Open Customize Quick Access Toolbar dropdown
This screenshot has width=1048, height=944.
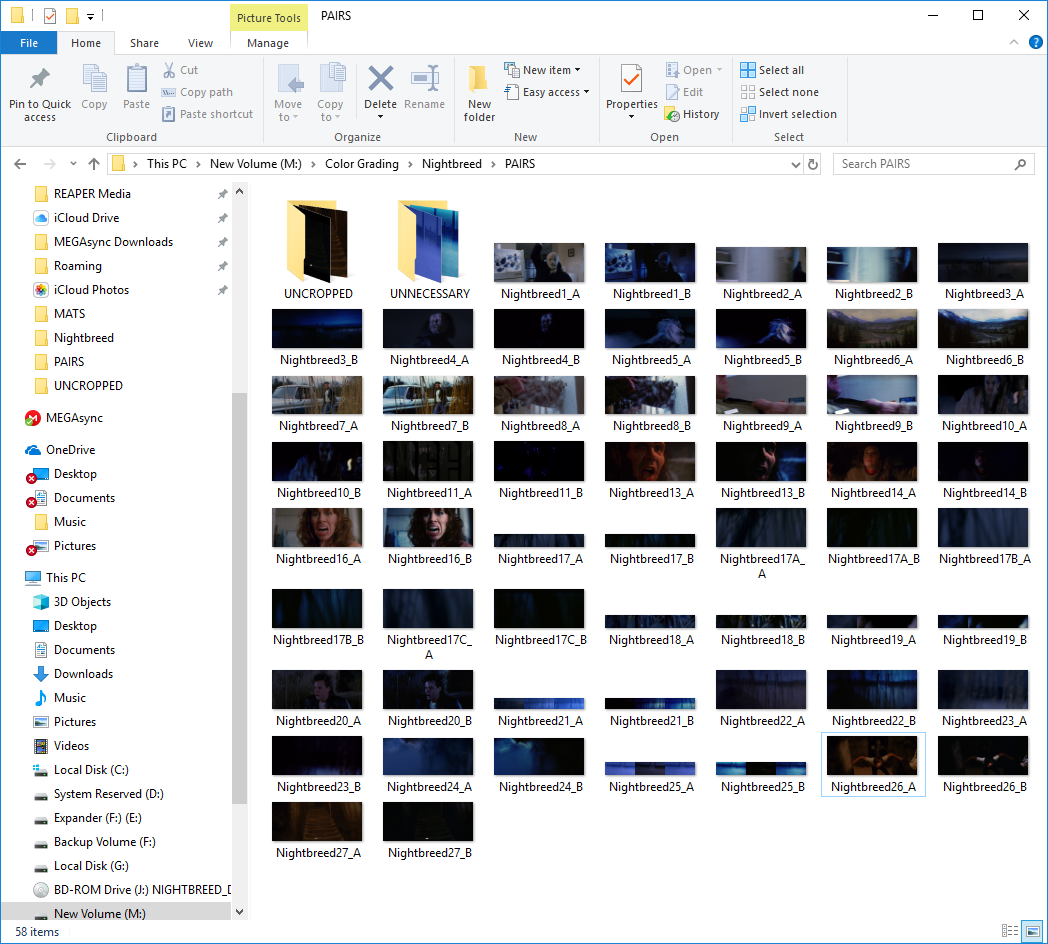(x=90, y=16)
